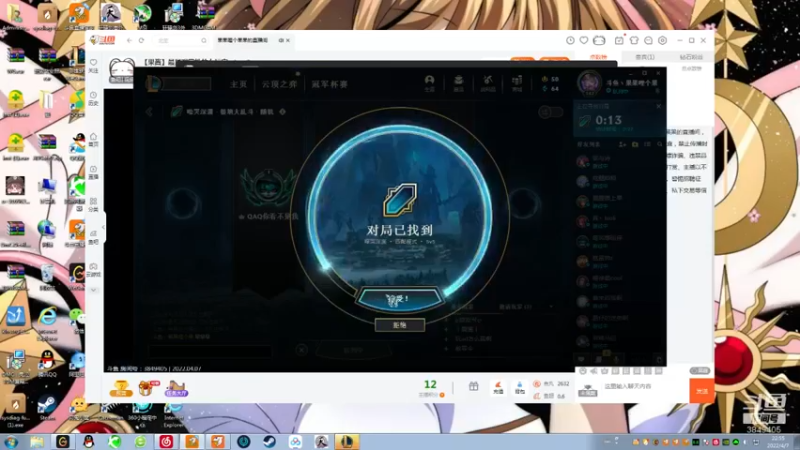Refresh the Douyu page
The width and height of the screenshot is (800, 450).
click(141, 40)
